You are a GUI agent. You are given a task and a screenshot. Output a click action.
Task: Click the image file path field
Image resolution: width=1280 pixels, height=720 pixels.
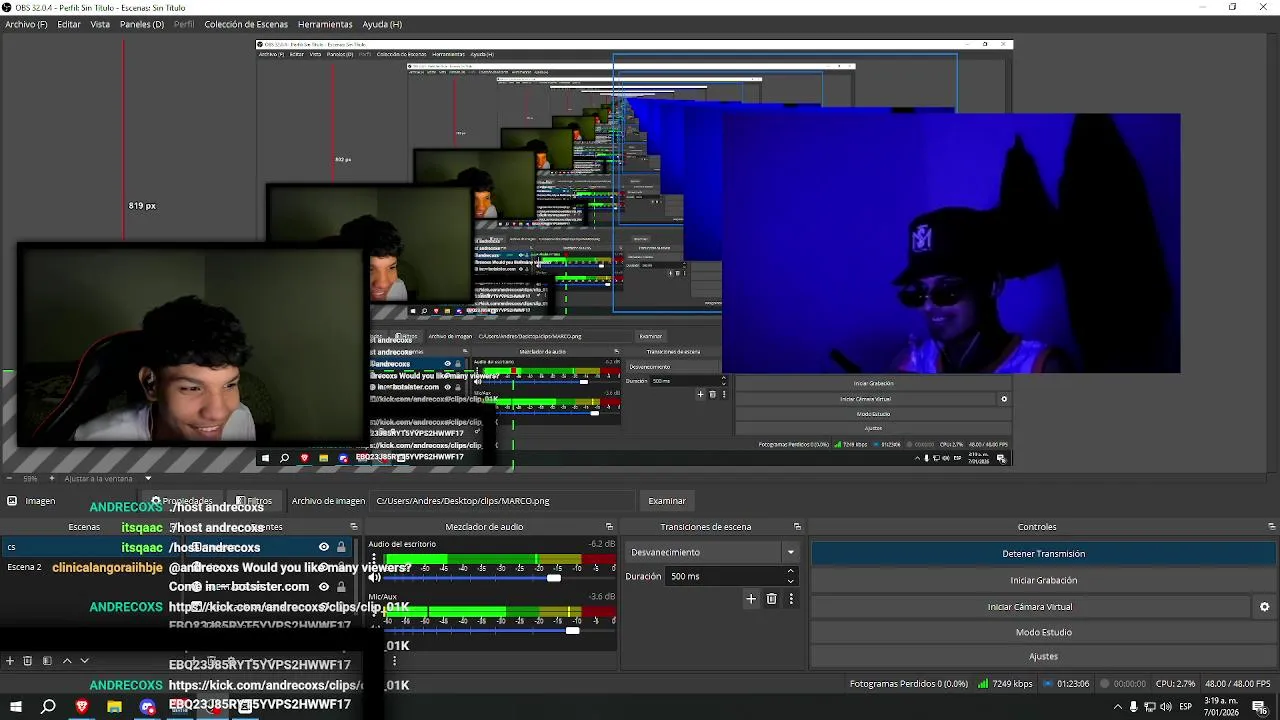[503, 501]
